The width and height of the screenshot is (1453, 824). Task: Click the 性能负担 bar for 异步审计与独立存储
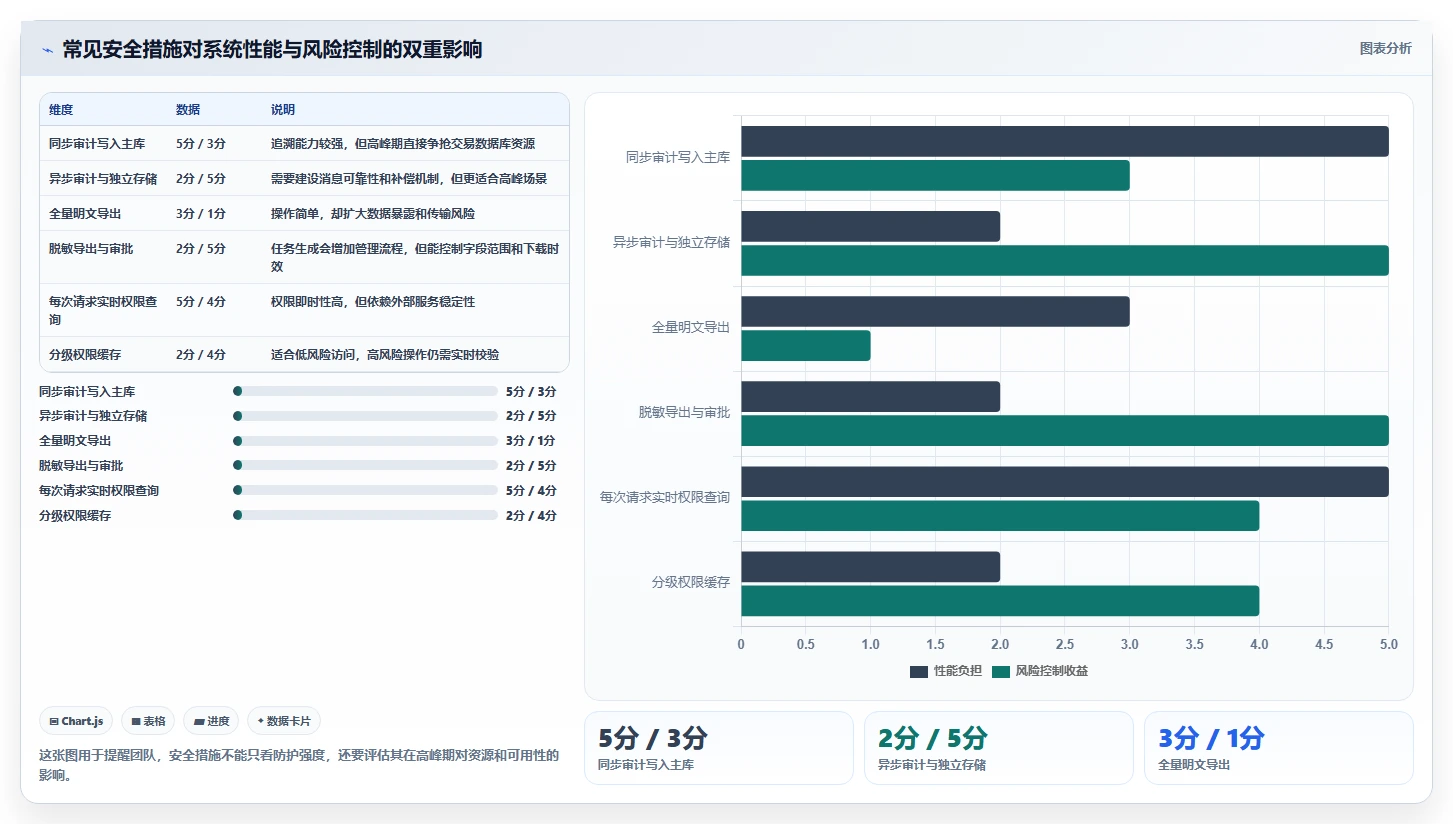870,226
